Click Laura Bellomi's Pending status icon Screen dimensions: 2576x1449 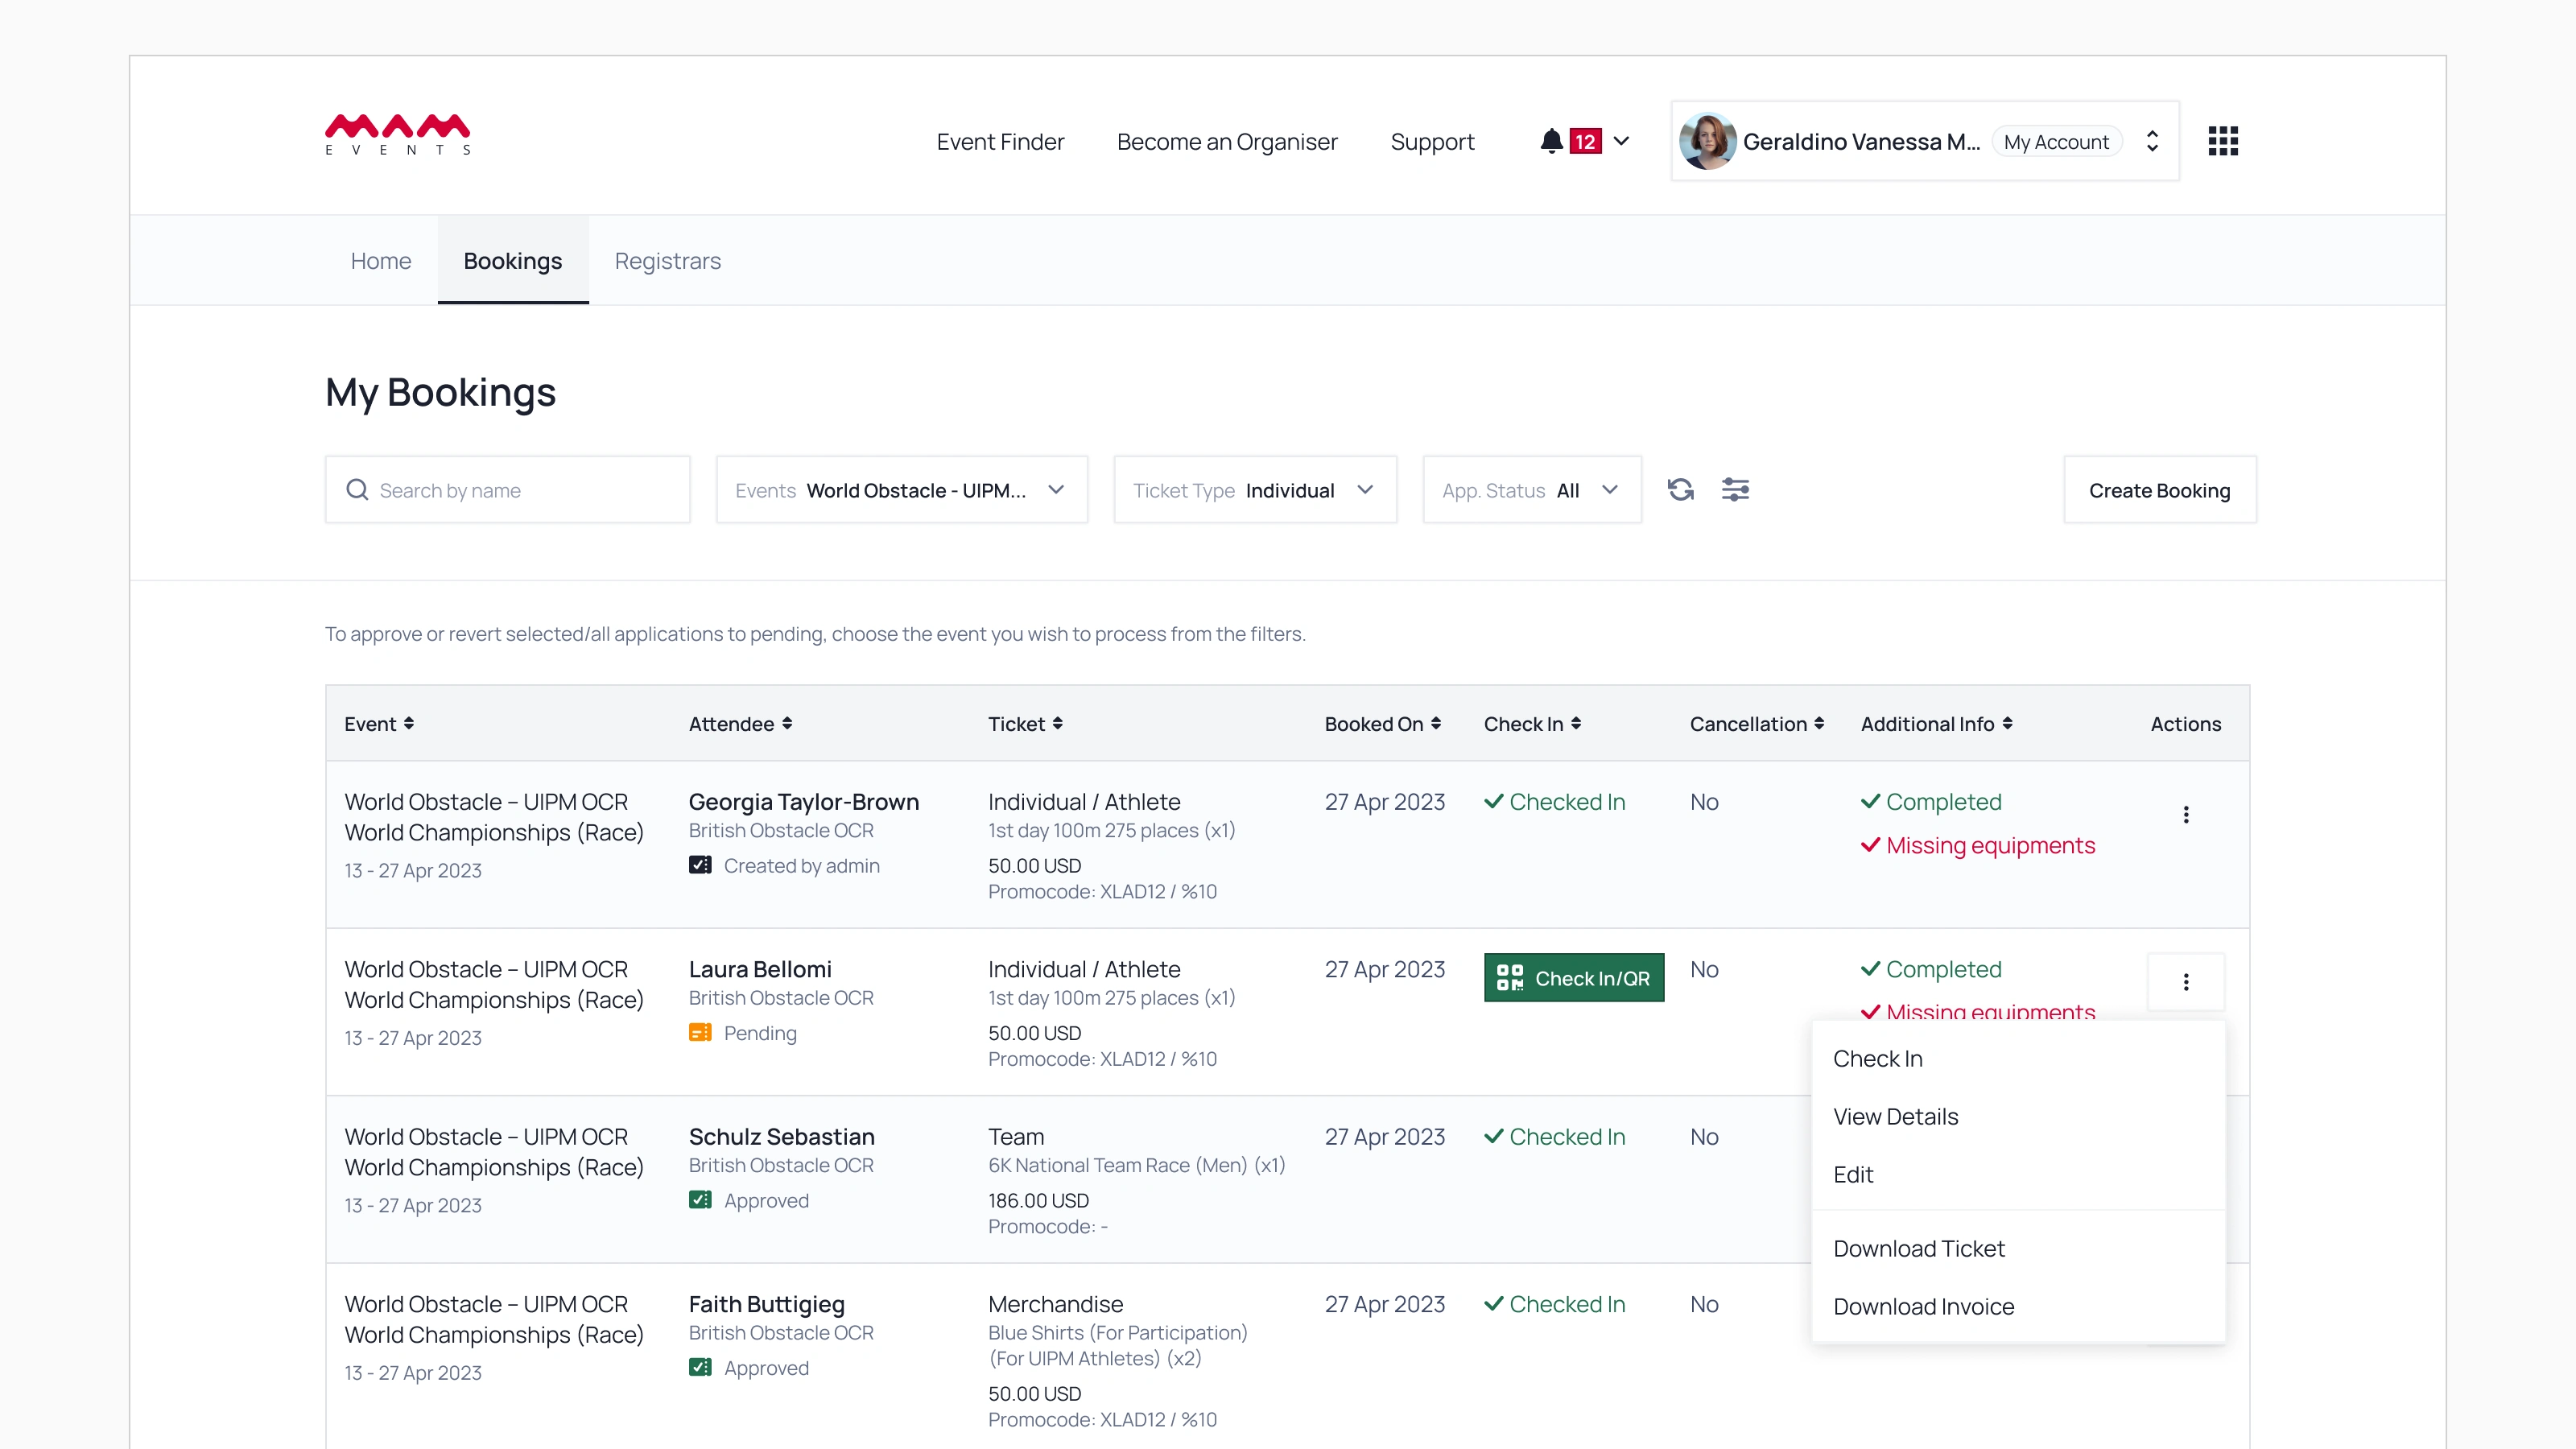coord(700,1032)
